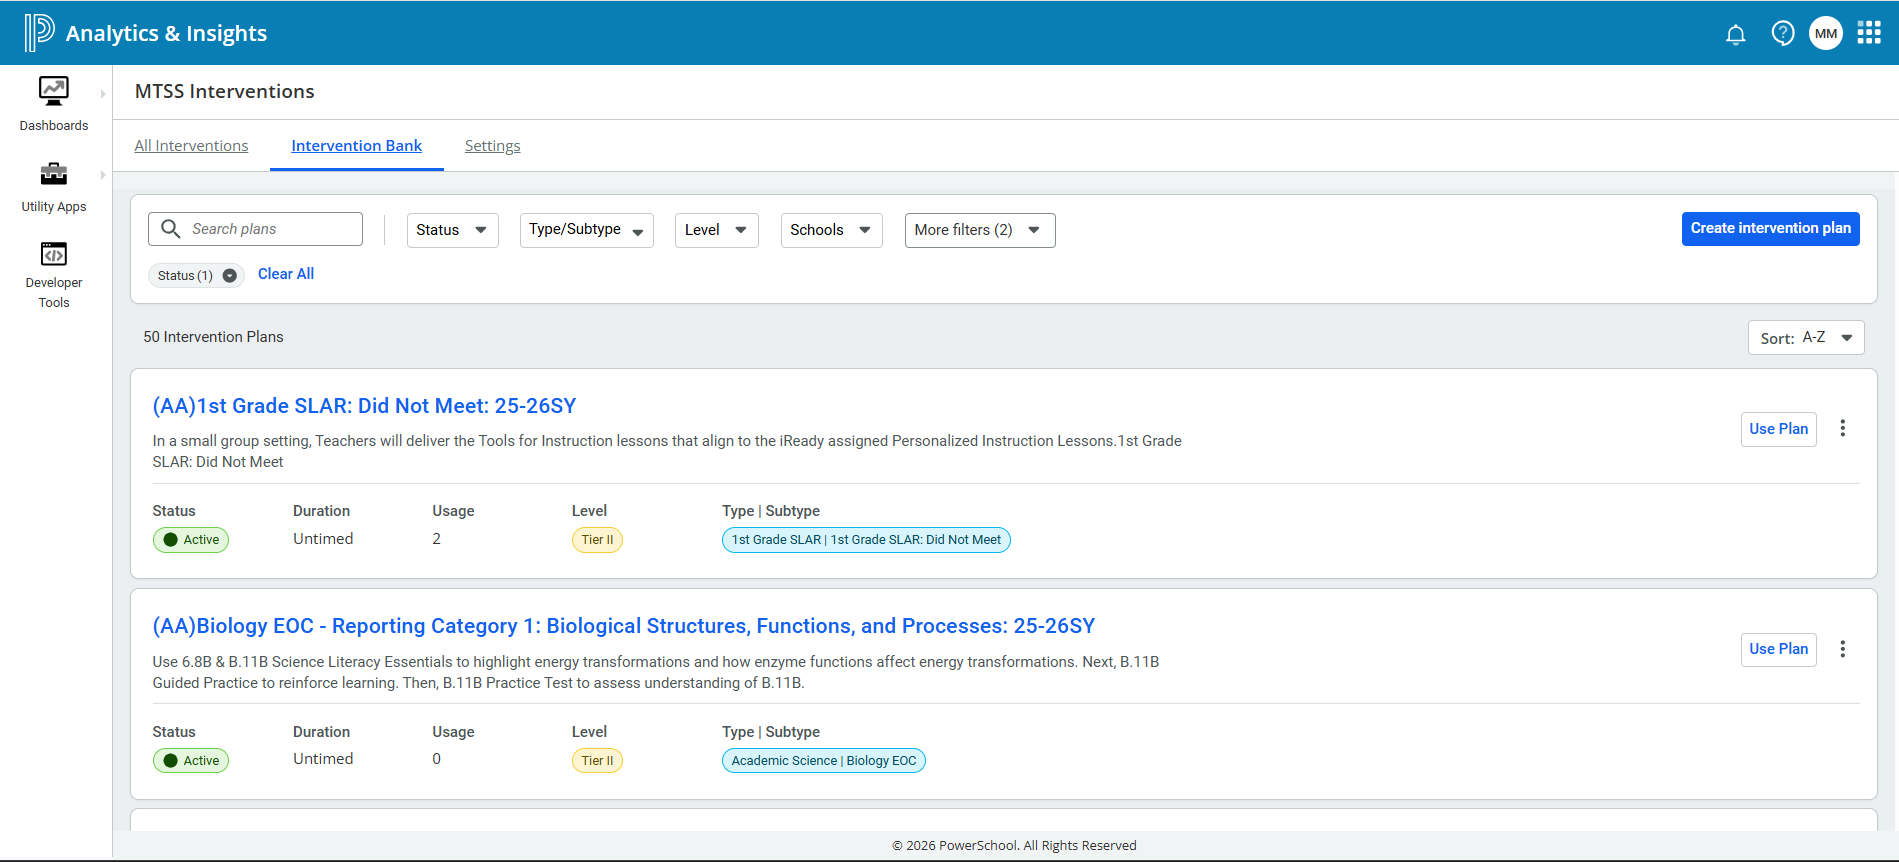
Task: Change the Sort A-Z dropdown
Action: coord(1806,338)
